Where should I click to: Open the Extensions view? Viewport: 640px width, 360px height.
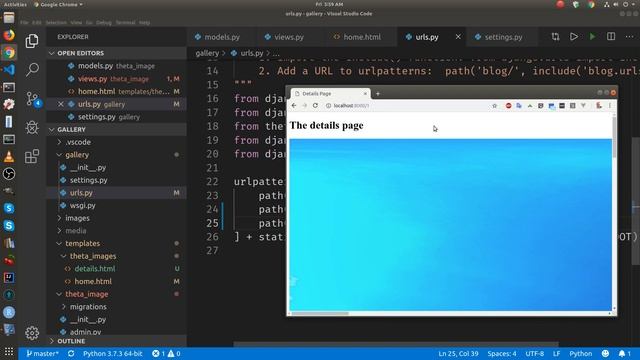[32, 156]
